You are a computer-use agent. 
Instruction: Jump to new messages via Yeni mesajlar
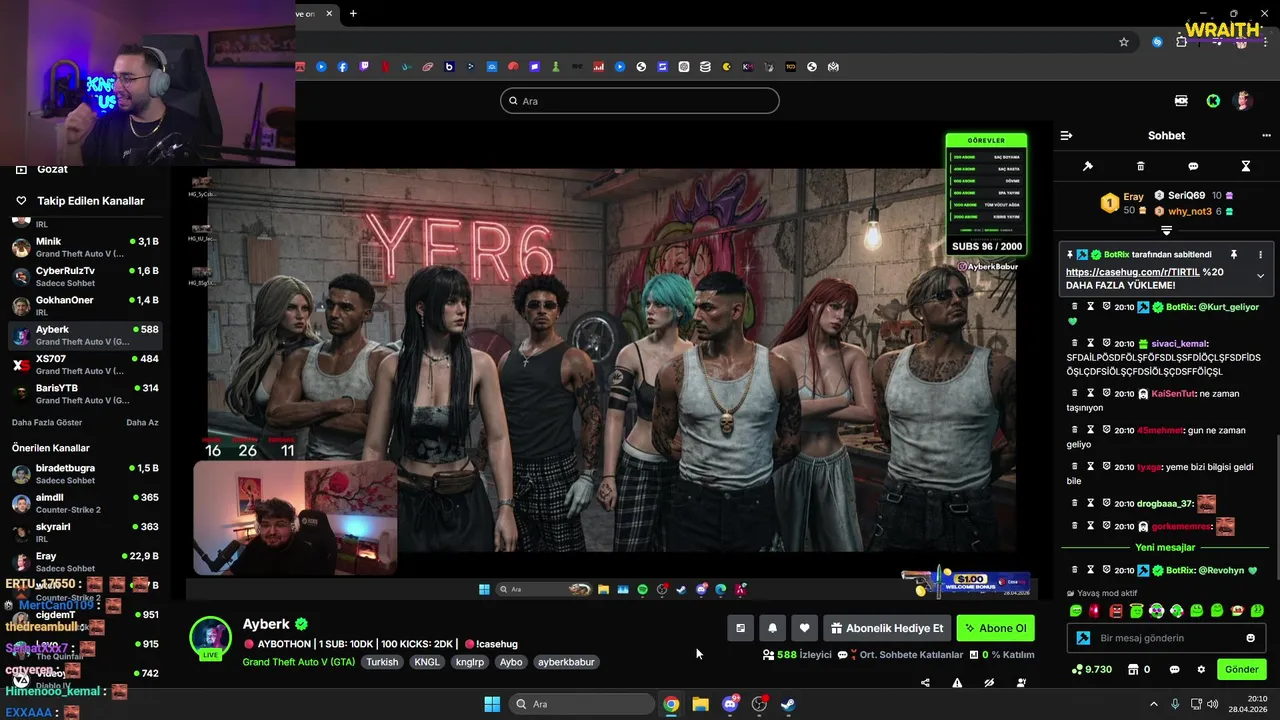pyautogui.click(x=1165, y=548)
